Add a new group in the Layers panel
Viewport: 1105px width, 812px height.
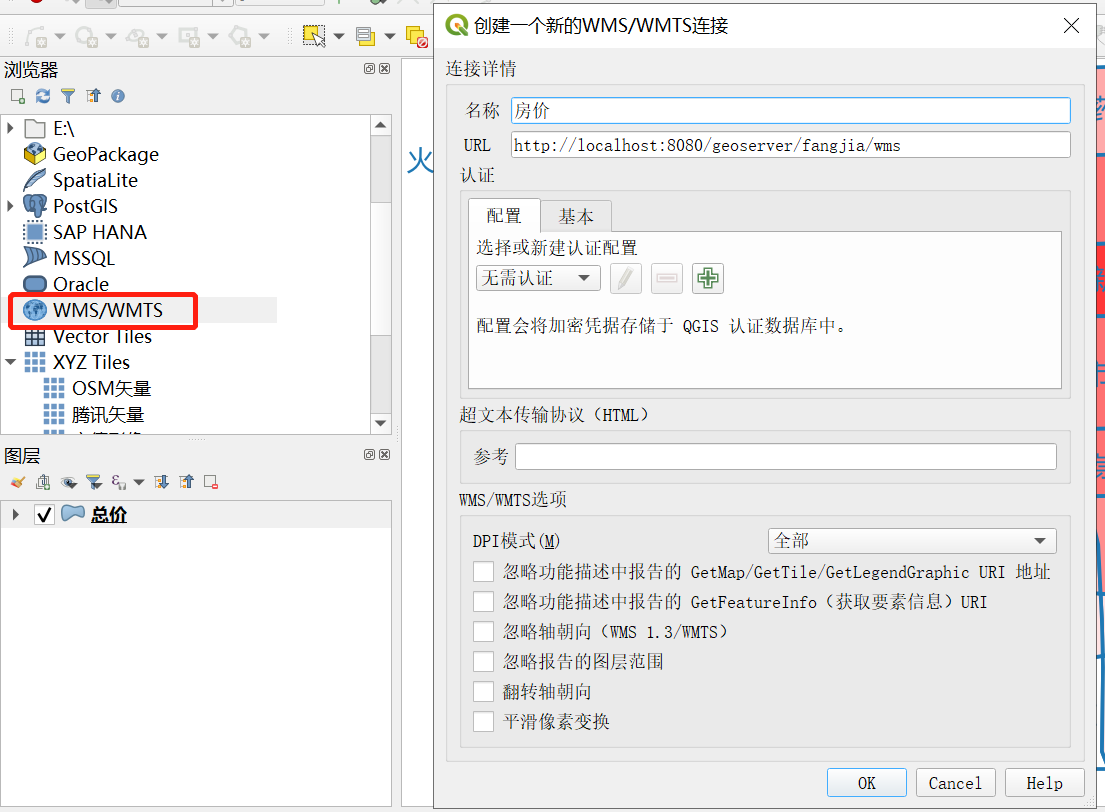[x=42, y=482]
